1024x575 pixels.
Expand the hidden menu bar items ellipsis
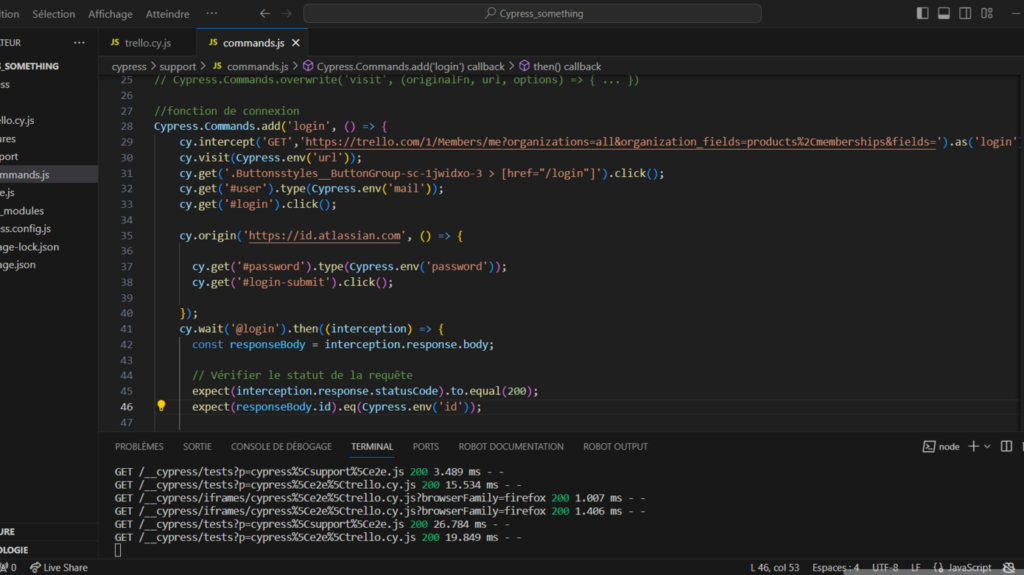[x=212, y=14]
